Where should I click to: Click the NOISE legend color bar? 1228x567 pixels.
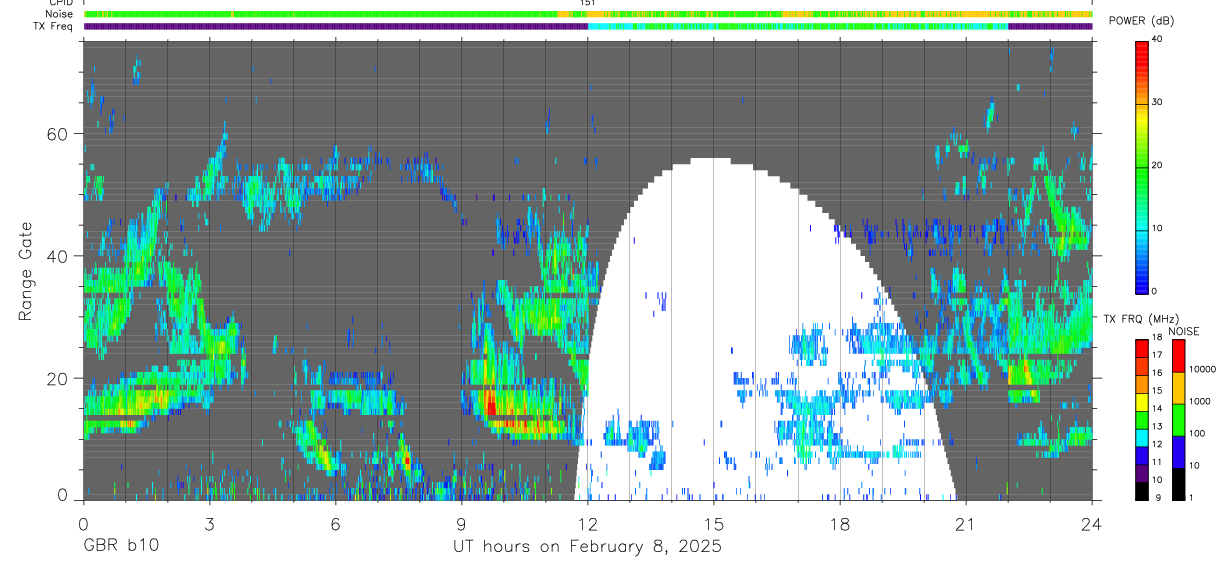point(1178,420)
